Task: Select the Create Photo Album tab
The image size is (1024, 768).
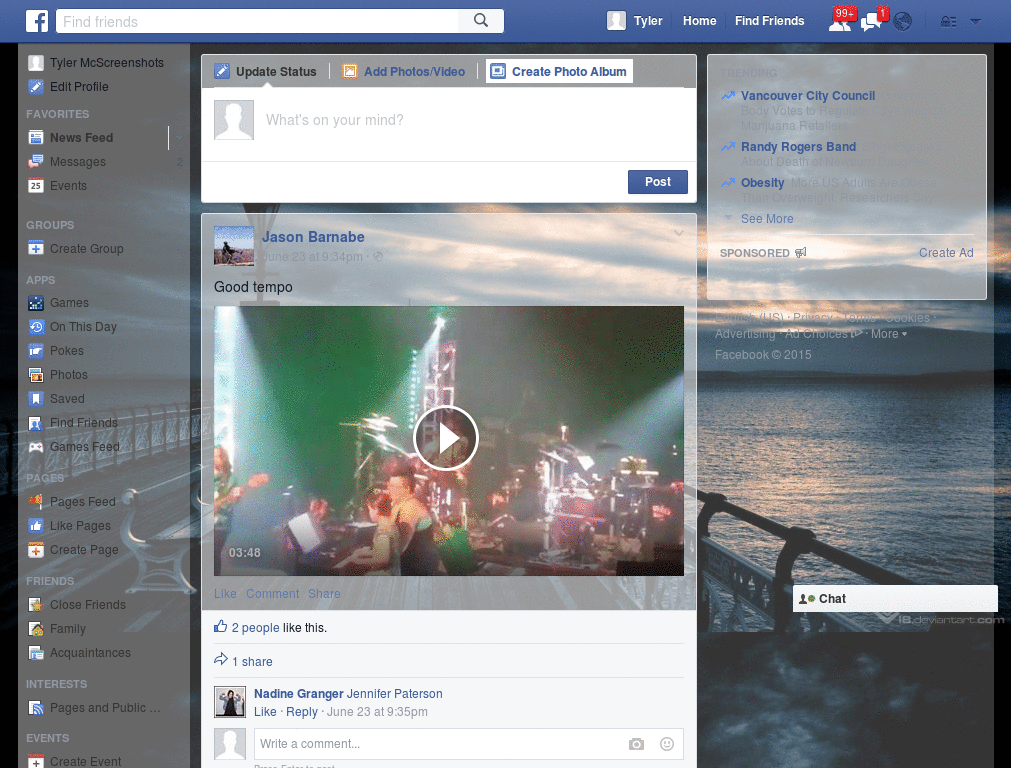Action: coord(560,71)
